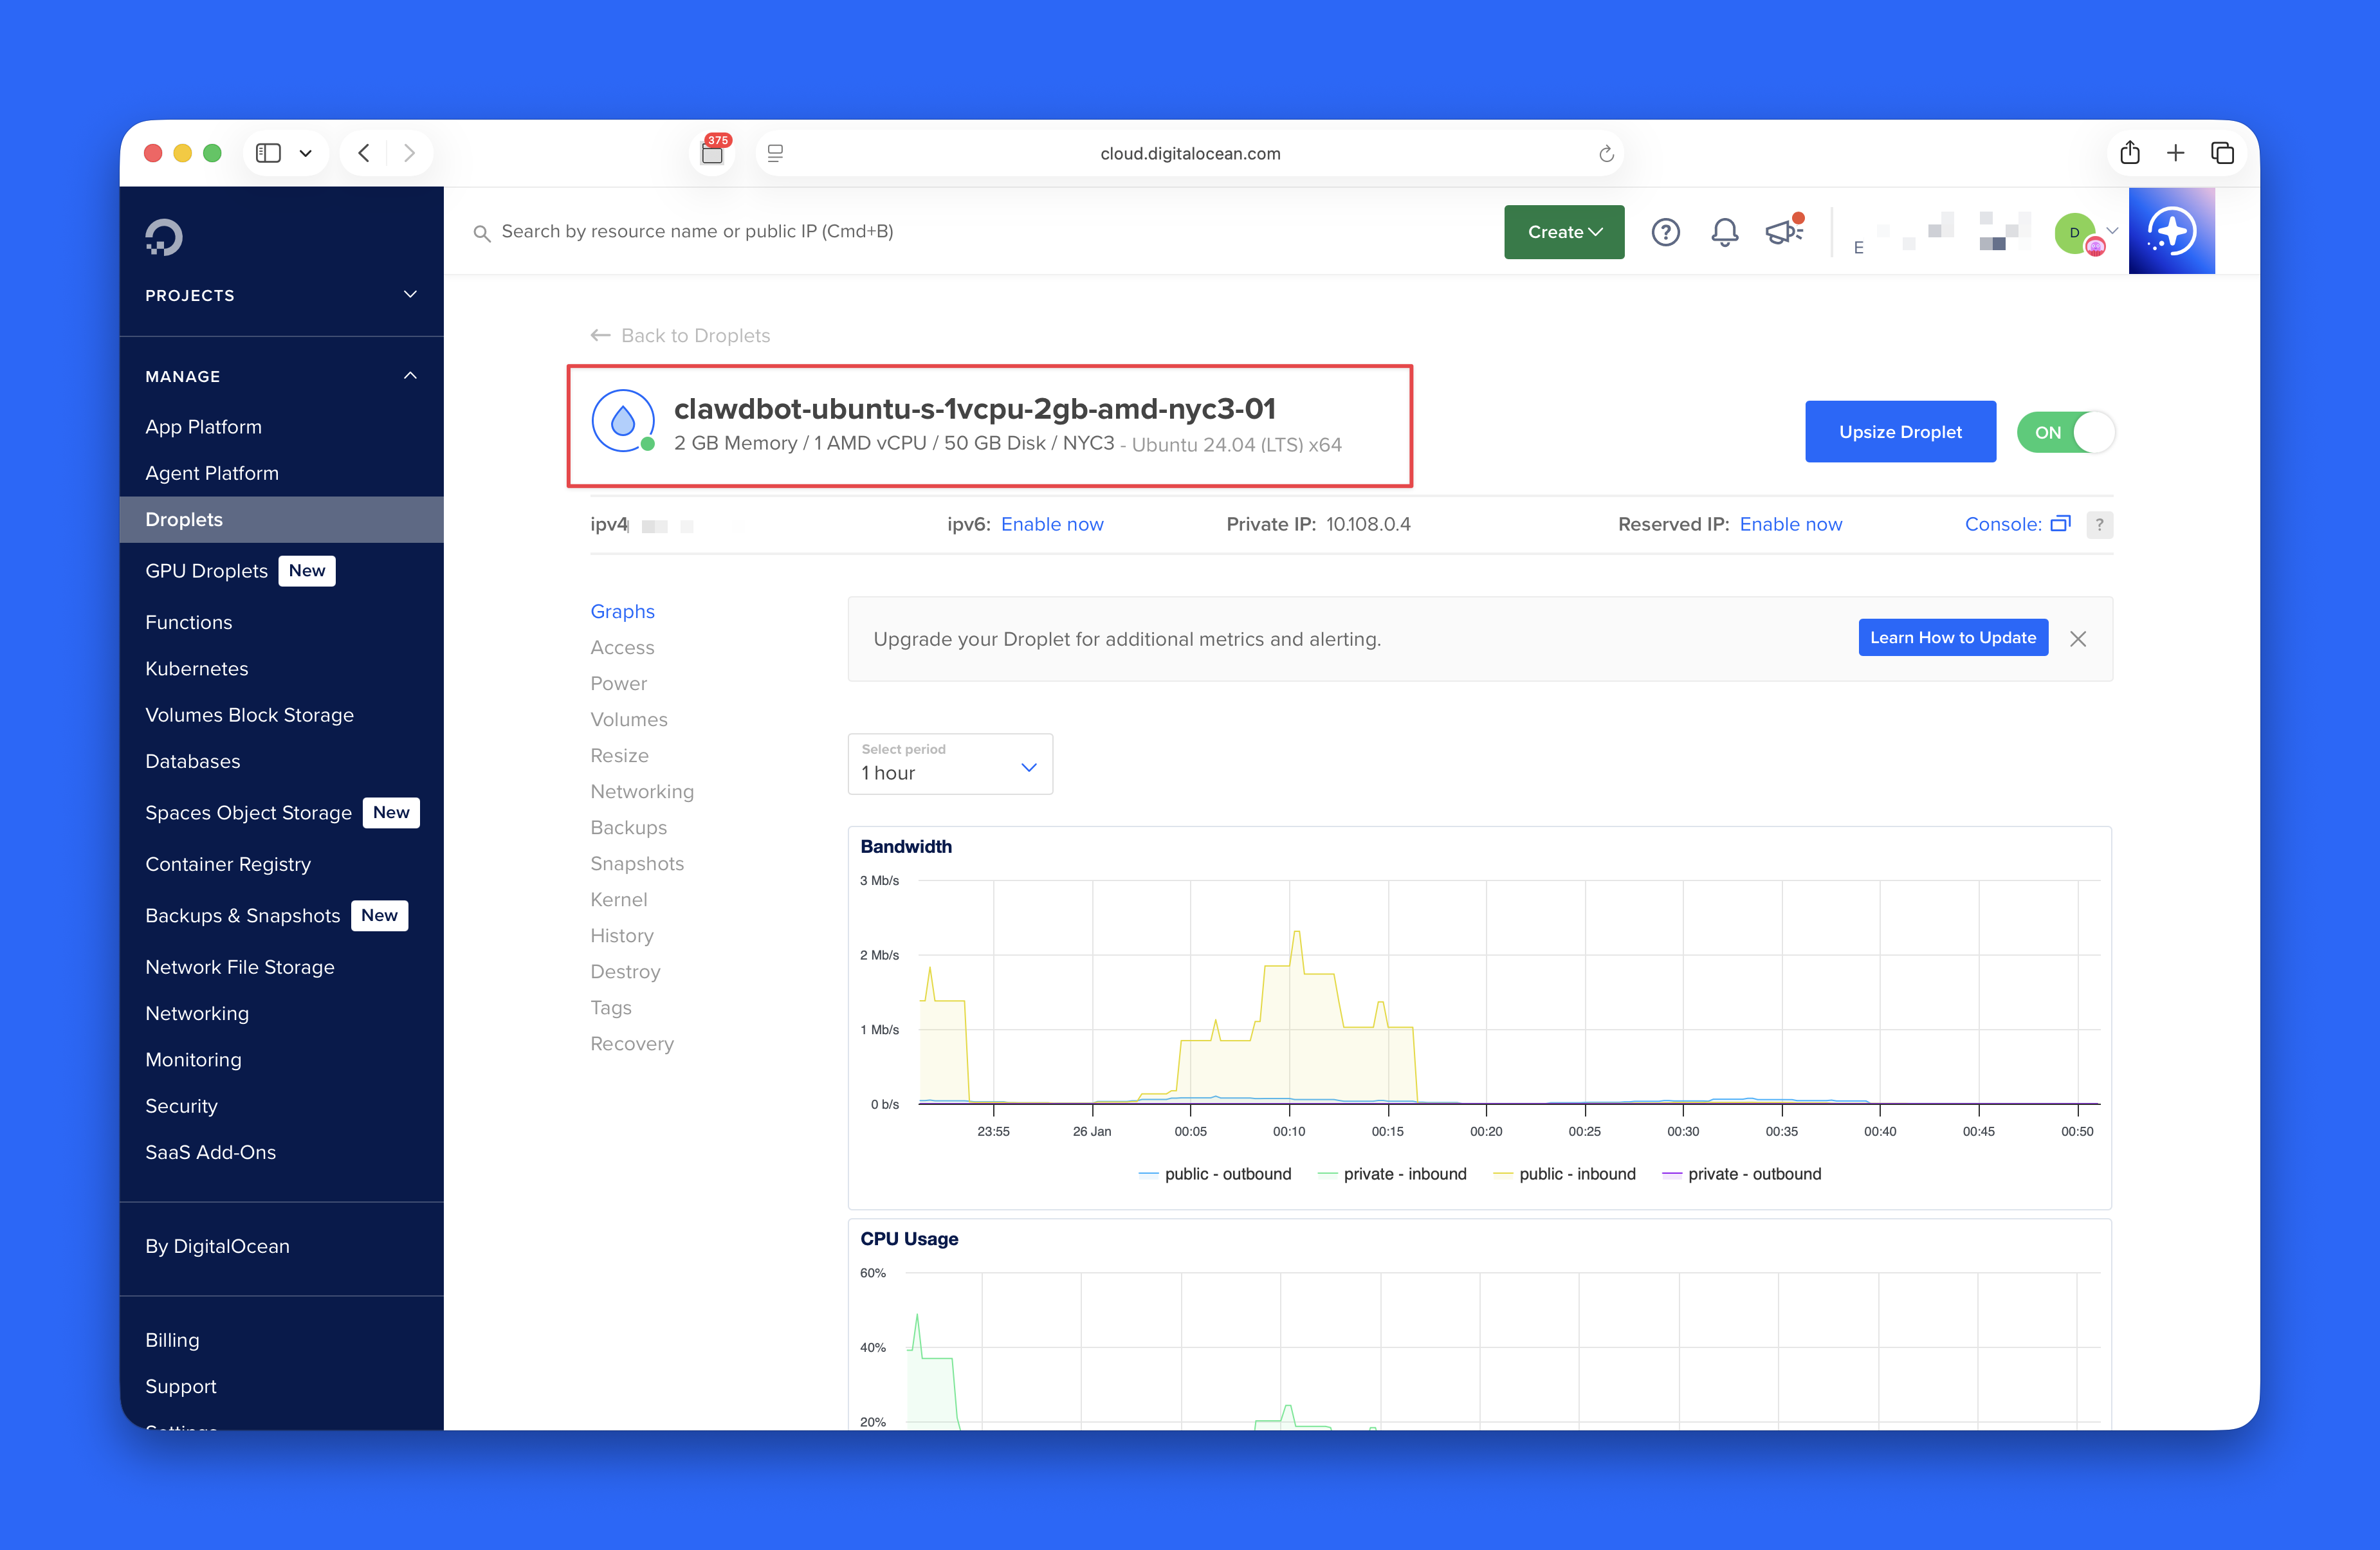Toggle public - outbound series in legend
The height and width of the screenshot is (1550, 2380).
tap(1227, 1174)
